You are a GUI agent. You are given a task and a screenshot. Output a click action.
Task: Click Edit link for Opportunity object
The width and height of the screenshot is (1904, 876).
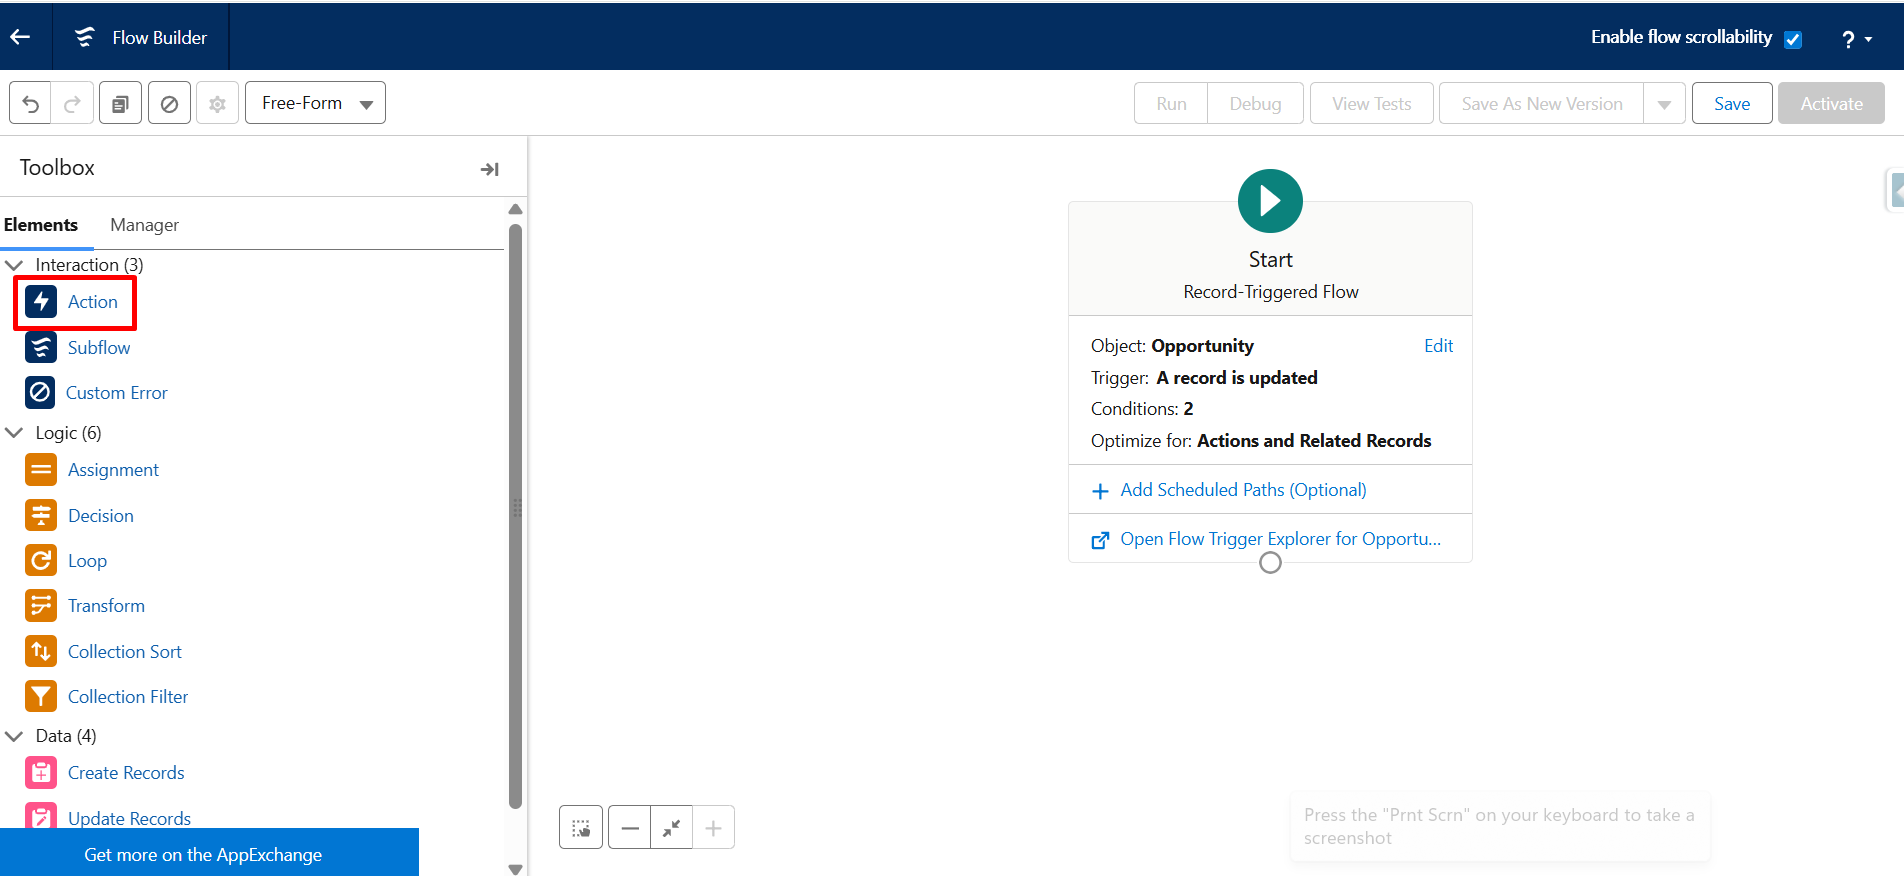[x=1438, y=346]
